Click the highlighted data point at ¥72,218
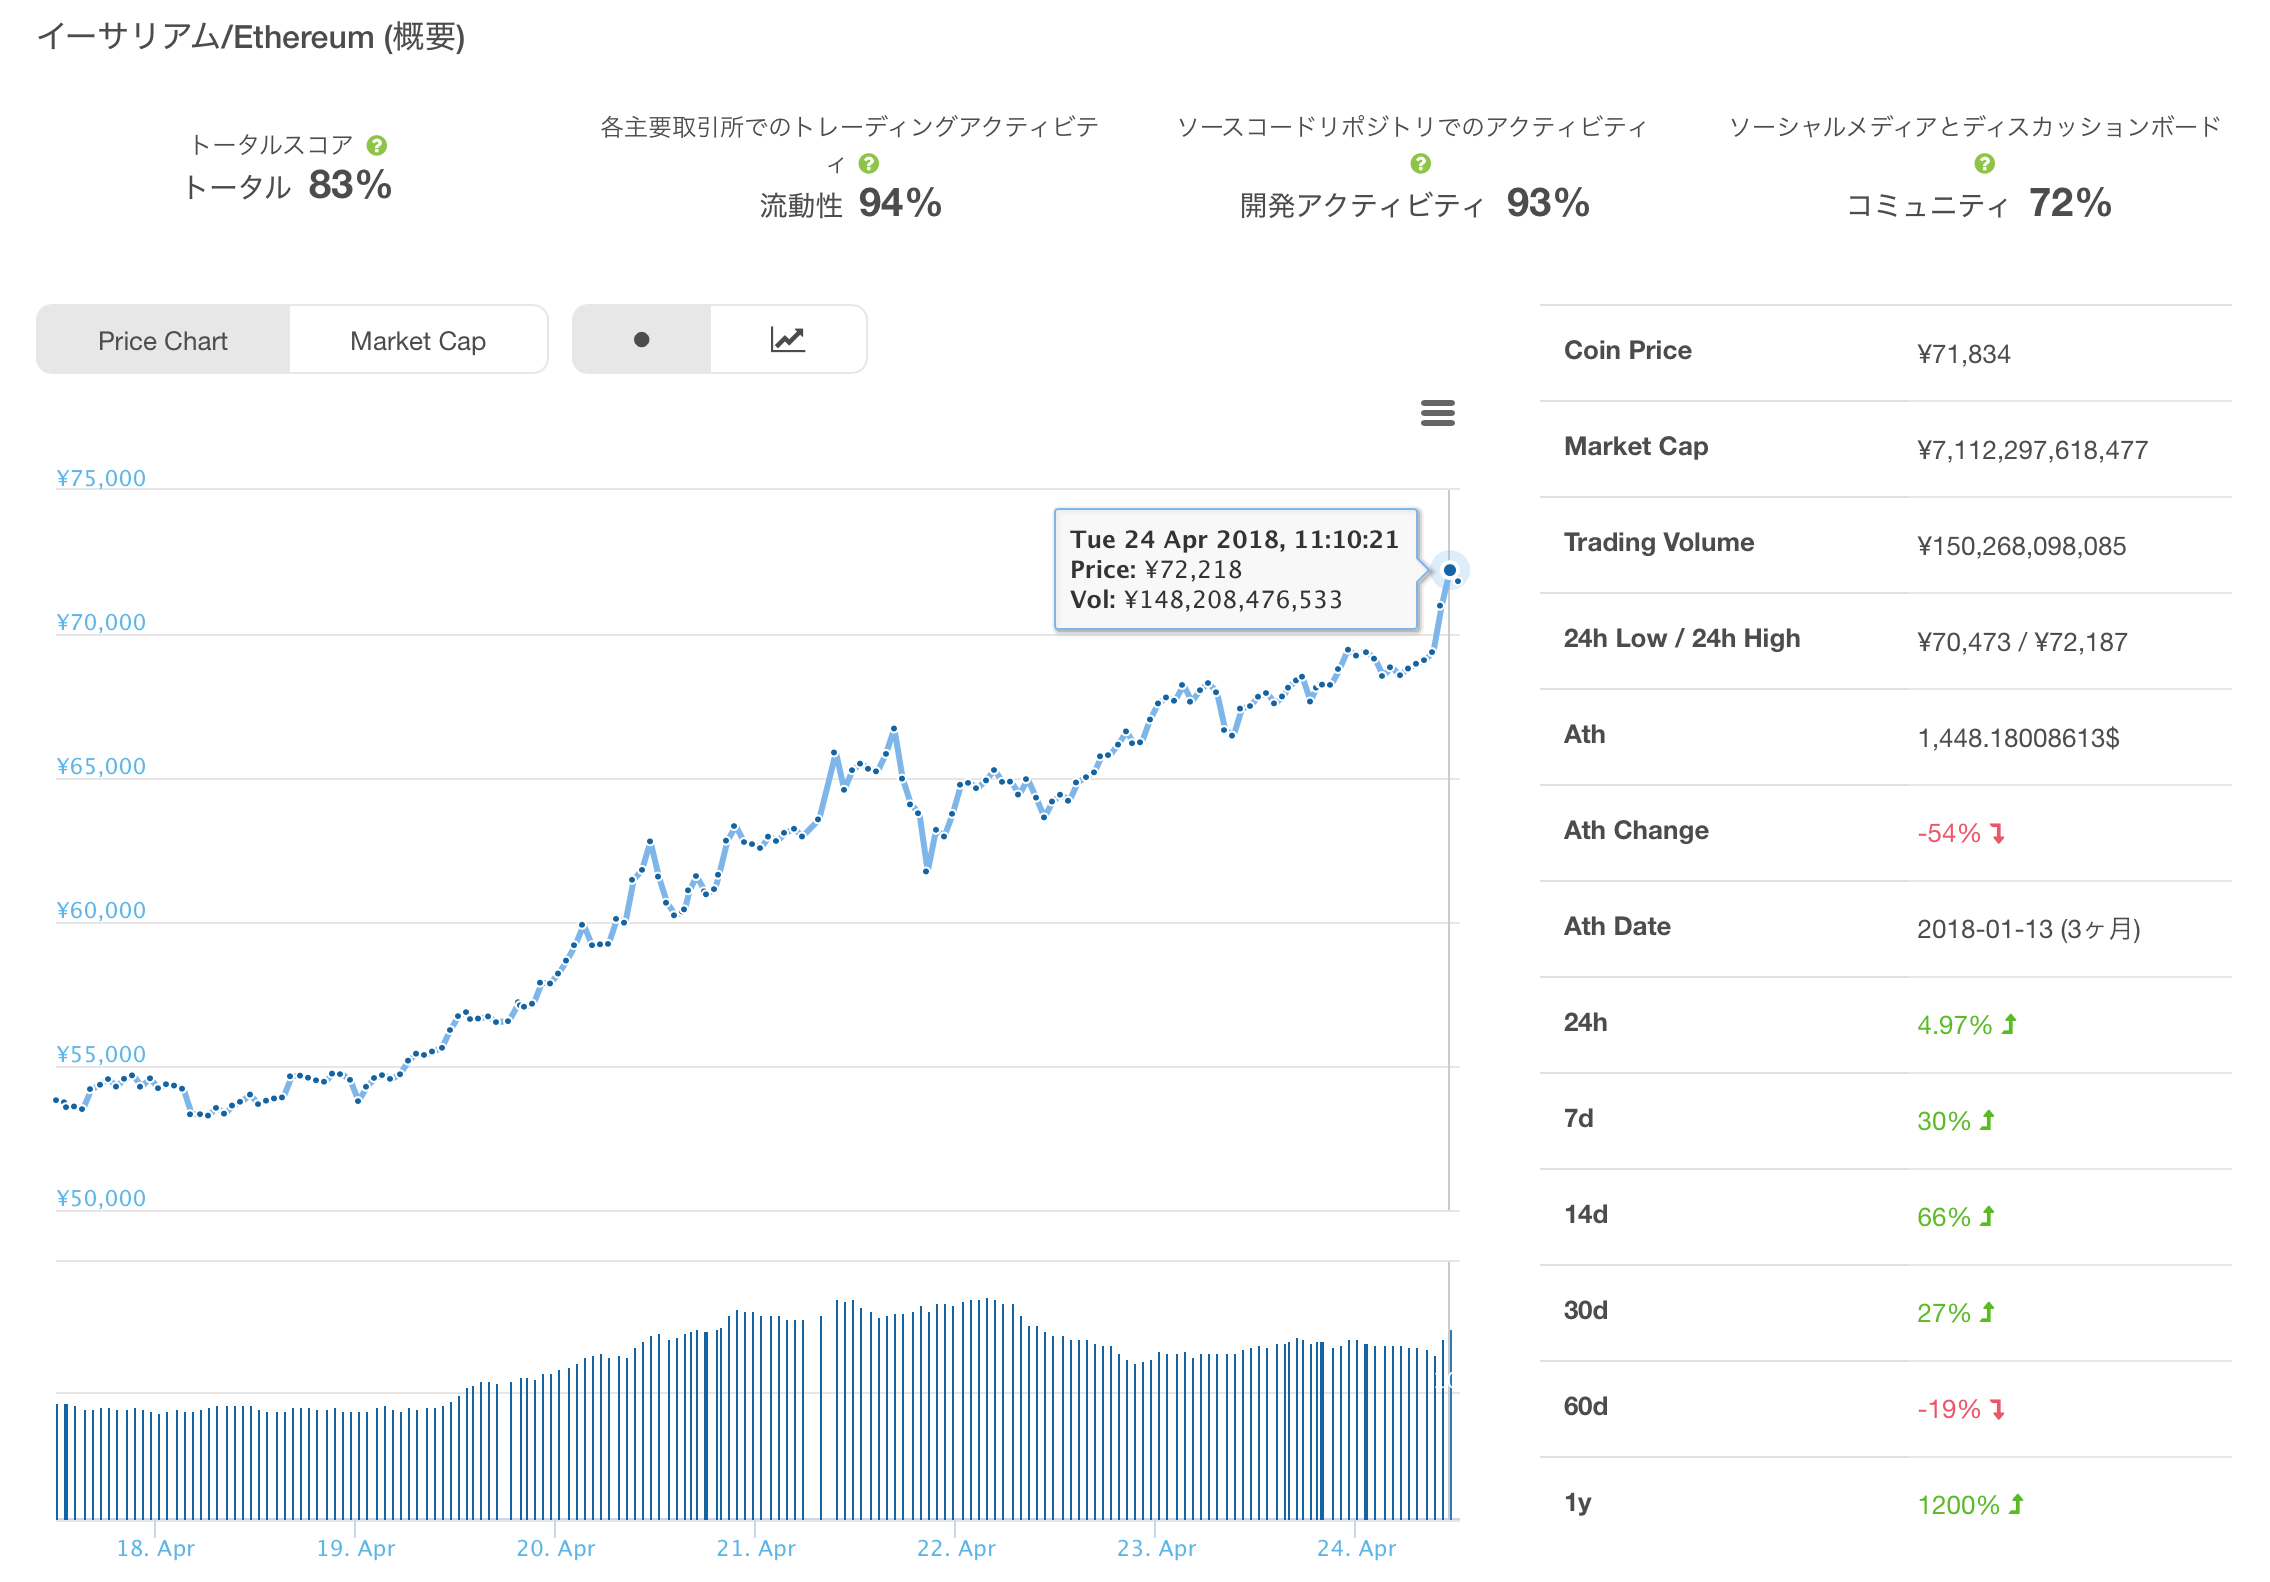The height and width of the screenshot is (1582, 2270). [x=1450, y=570]
